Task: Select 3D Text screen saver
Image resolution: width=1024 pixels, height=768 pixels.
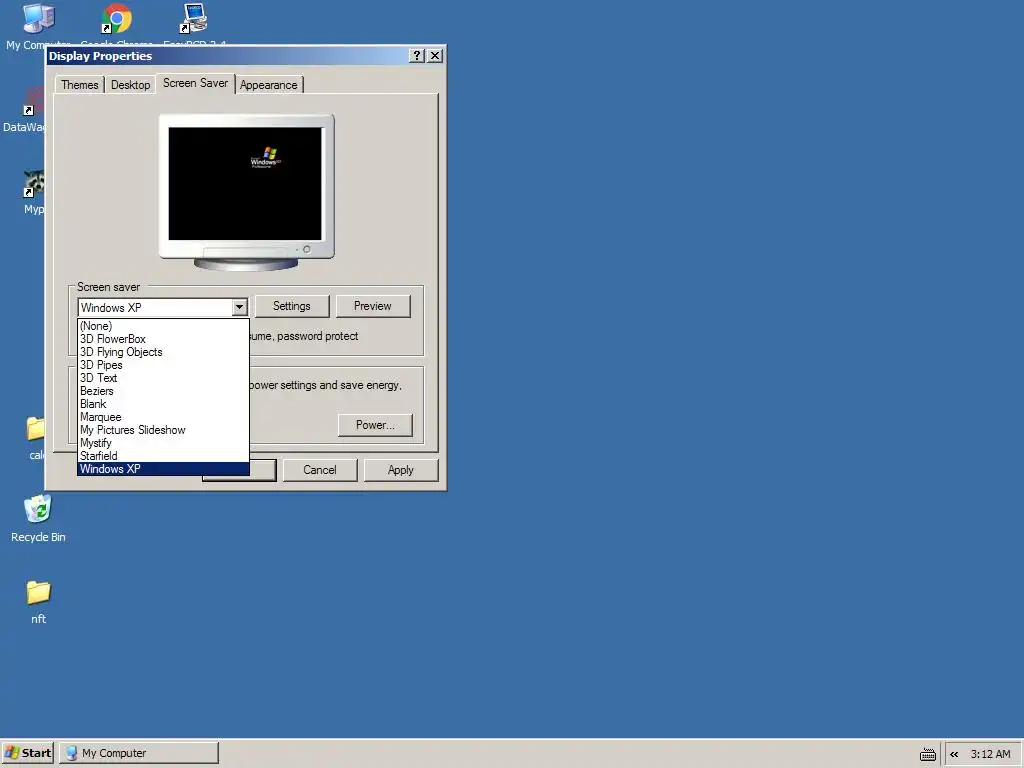Action: [x=163, y=378]
